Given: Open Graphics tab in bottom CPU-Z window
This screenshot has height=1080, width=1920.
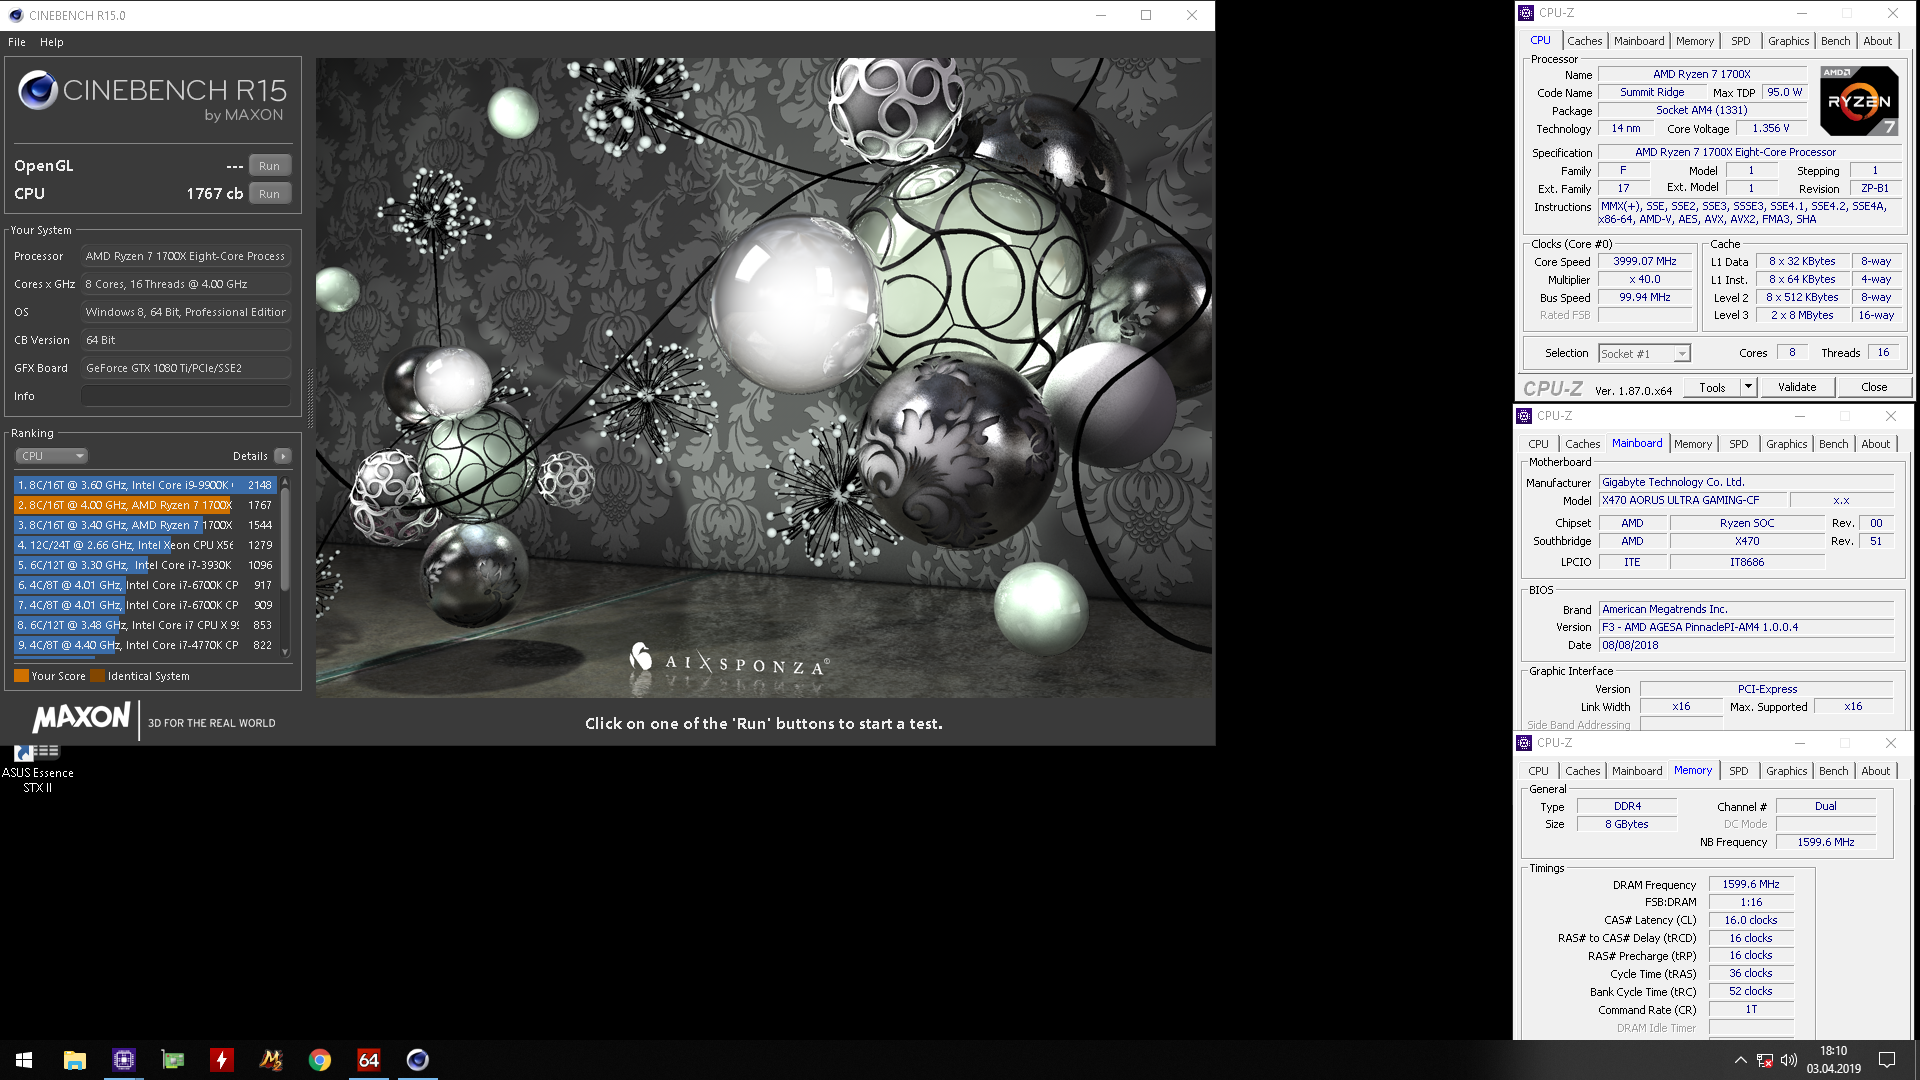Looking at the screenshot, I should pos(1786,771).
